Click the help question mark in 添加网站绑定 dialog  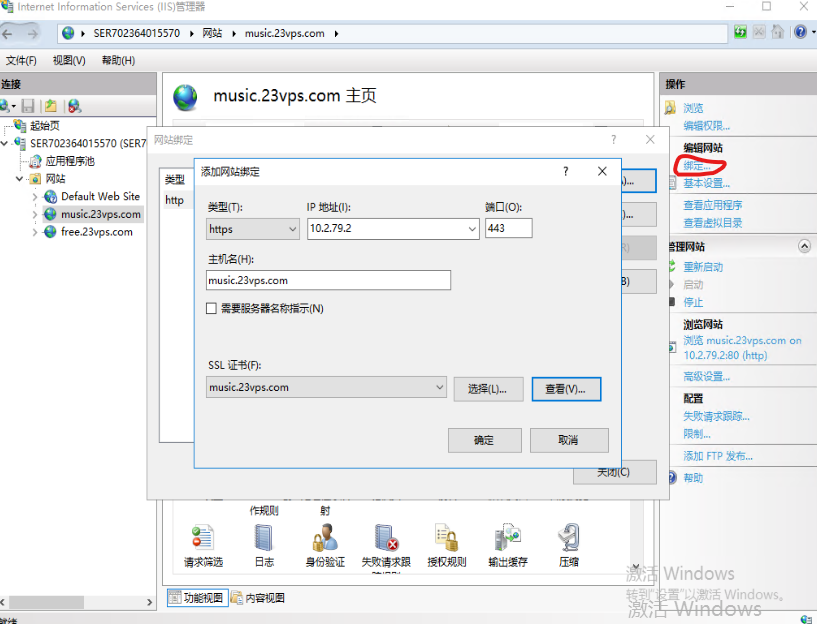[566, 171]
